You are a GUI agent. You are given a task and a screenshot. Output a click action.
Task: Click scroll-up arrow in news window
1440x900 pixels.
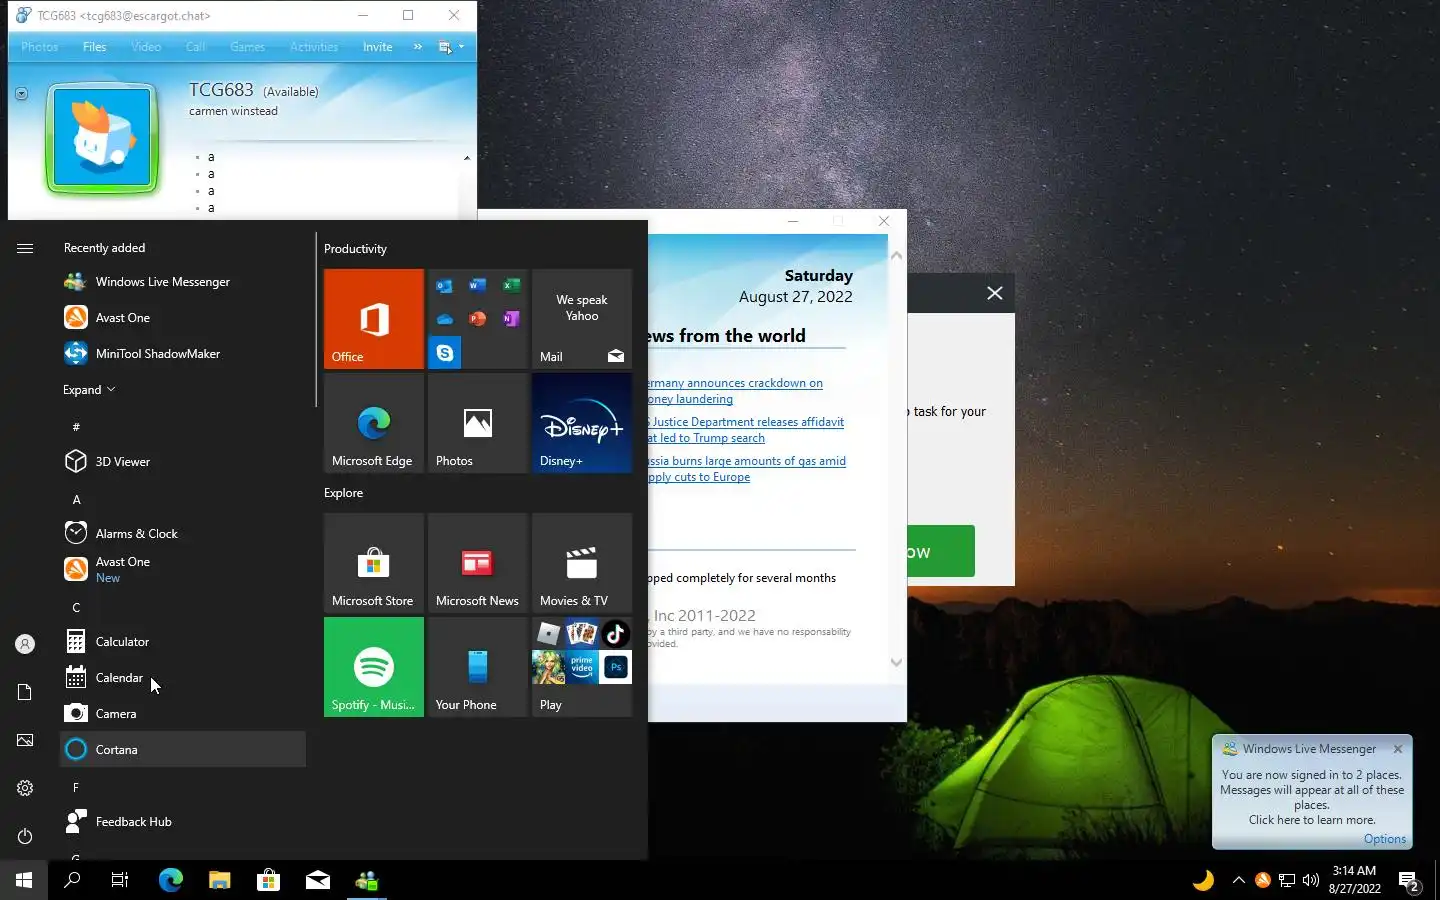point(896,256)
